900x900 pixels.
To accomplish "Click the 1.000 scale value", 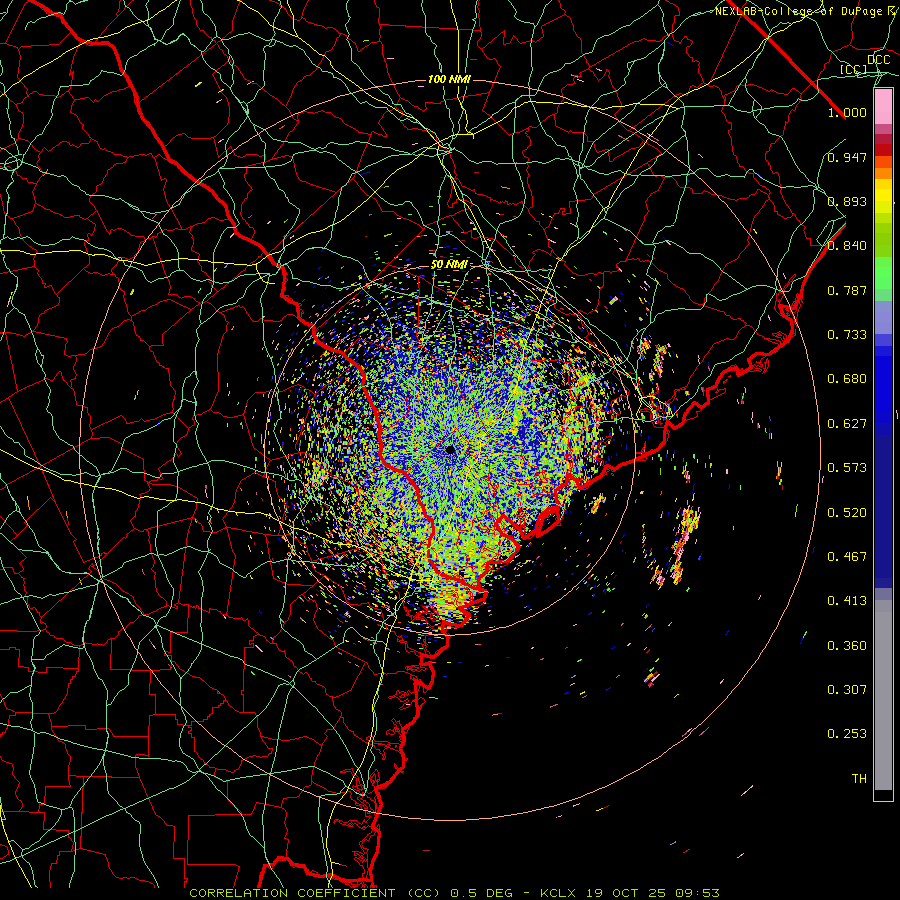I will click(x=847, y=112).
